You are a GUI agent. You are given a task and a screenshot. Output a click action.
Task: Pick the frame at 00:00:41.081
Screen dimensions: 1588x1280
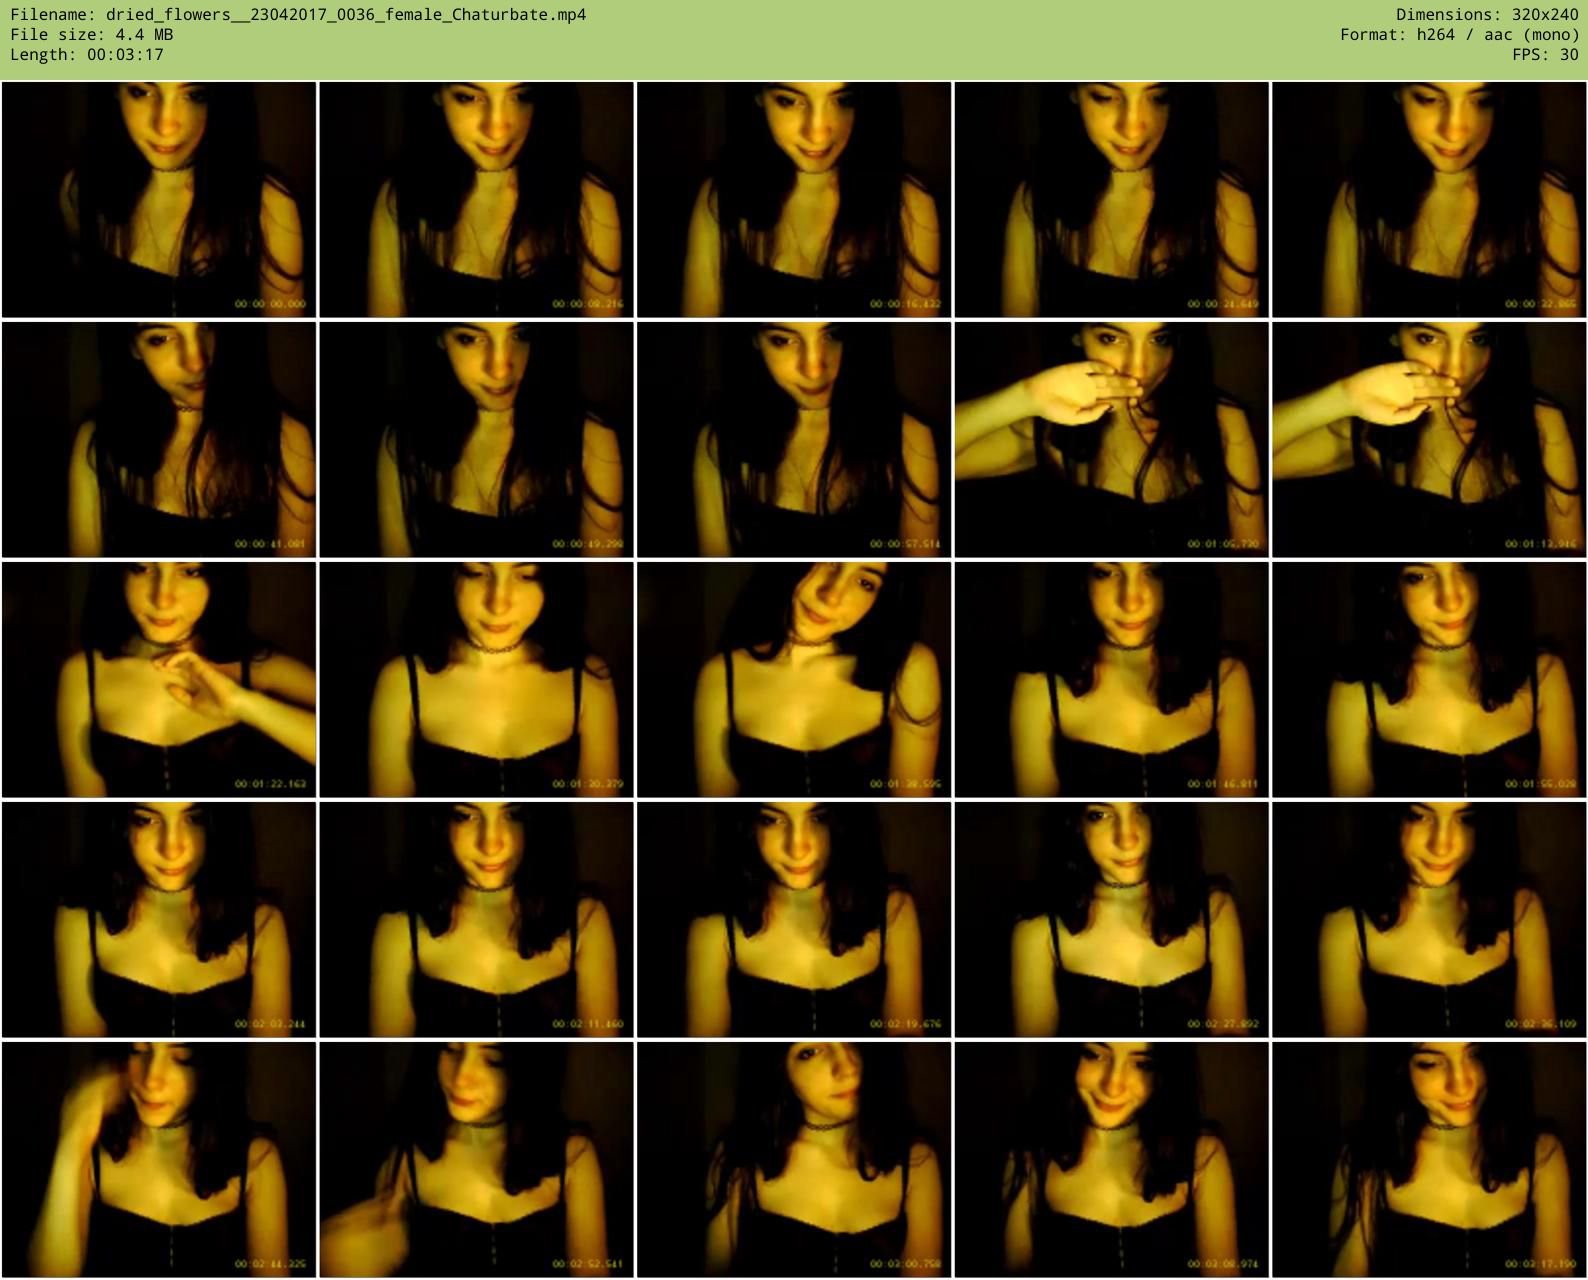tap(159, 440)
